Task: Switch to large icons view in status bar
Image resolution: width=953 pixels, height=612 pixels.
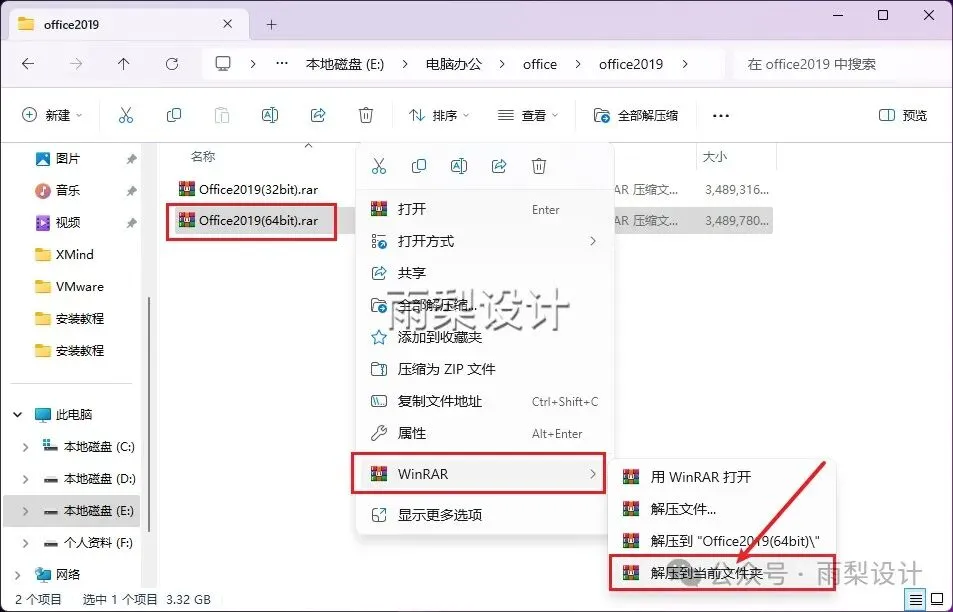Action: coord(937,599)
